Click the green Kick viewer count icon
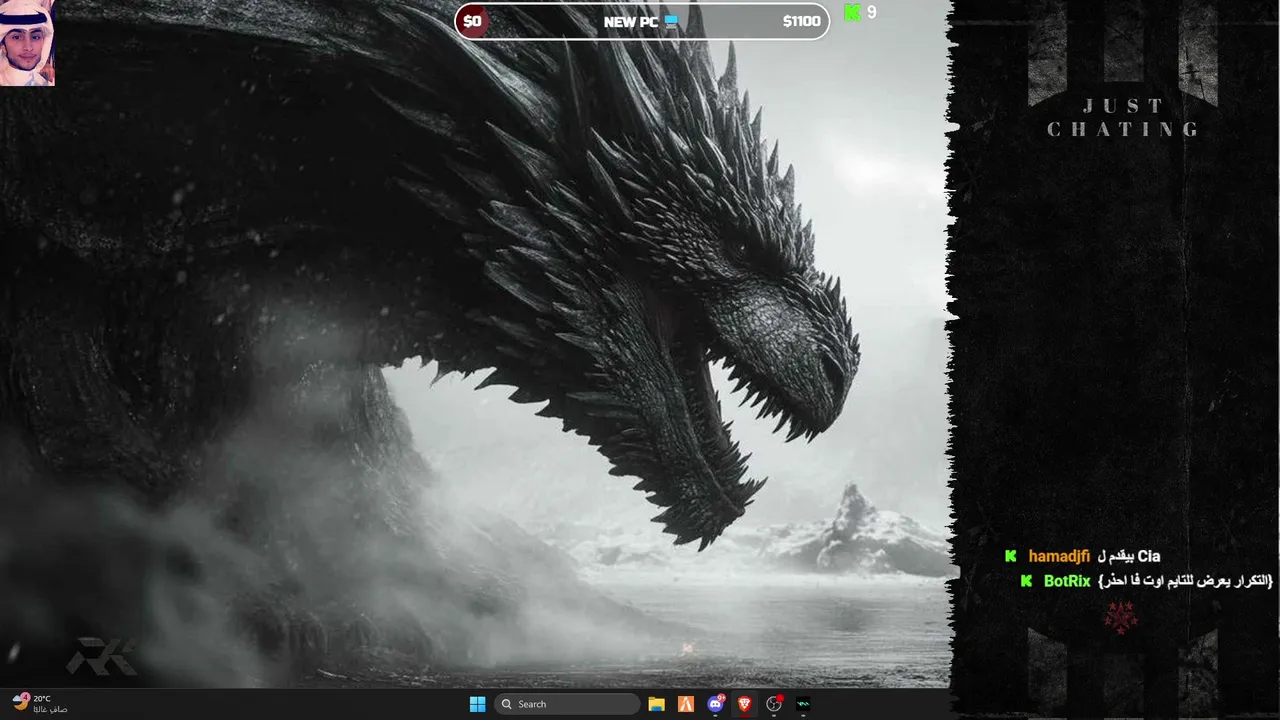Image resolution: width=1280 pixels, height=720 pixels. (x=852, y=13)
